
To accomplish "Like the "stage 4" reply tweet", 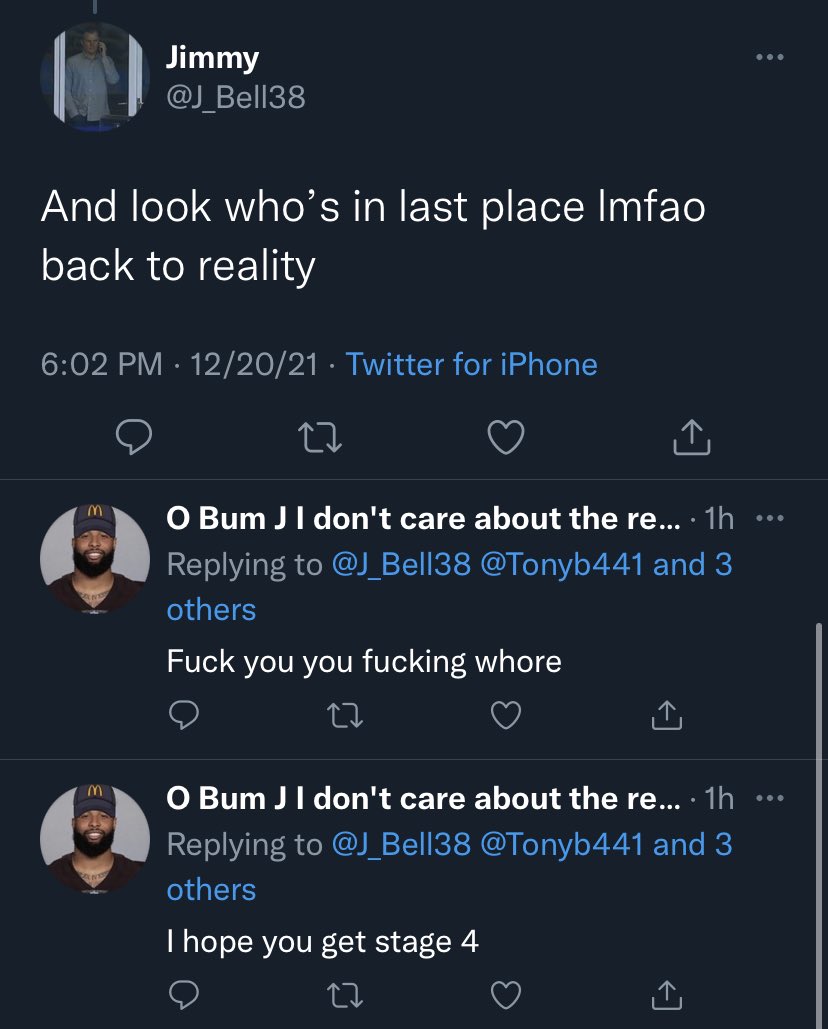I will 506,996.
